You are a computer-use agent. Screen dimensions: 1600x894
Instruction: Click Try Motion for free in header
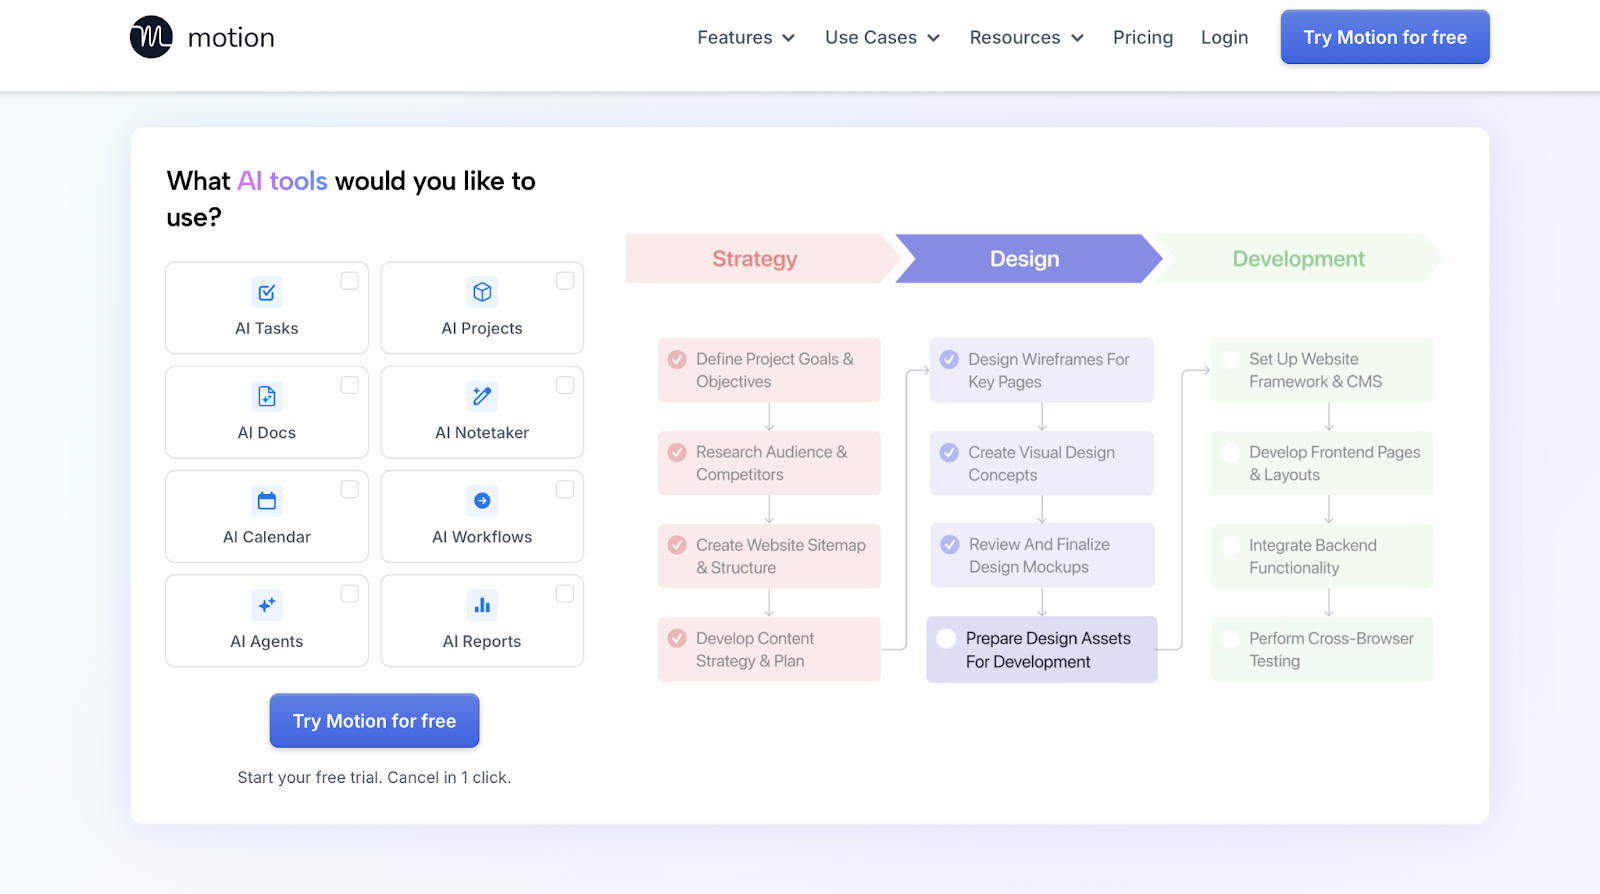(x=1384, y=37)
